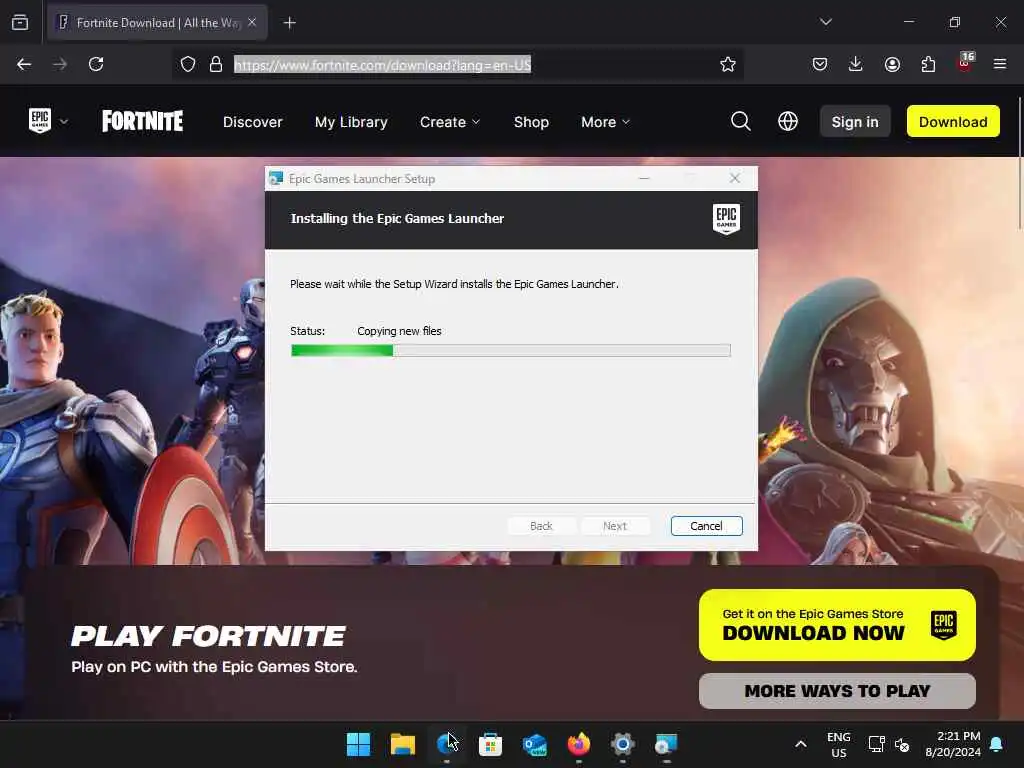
Task: Click yellow Download button in navbar
Action: pos(953,121)
